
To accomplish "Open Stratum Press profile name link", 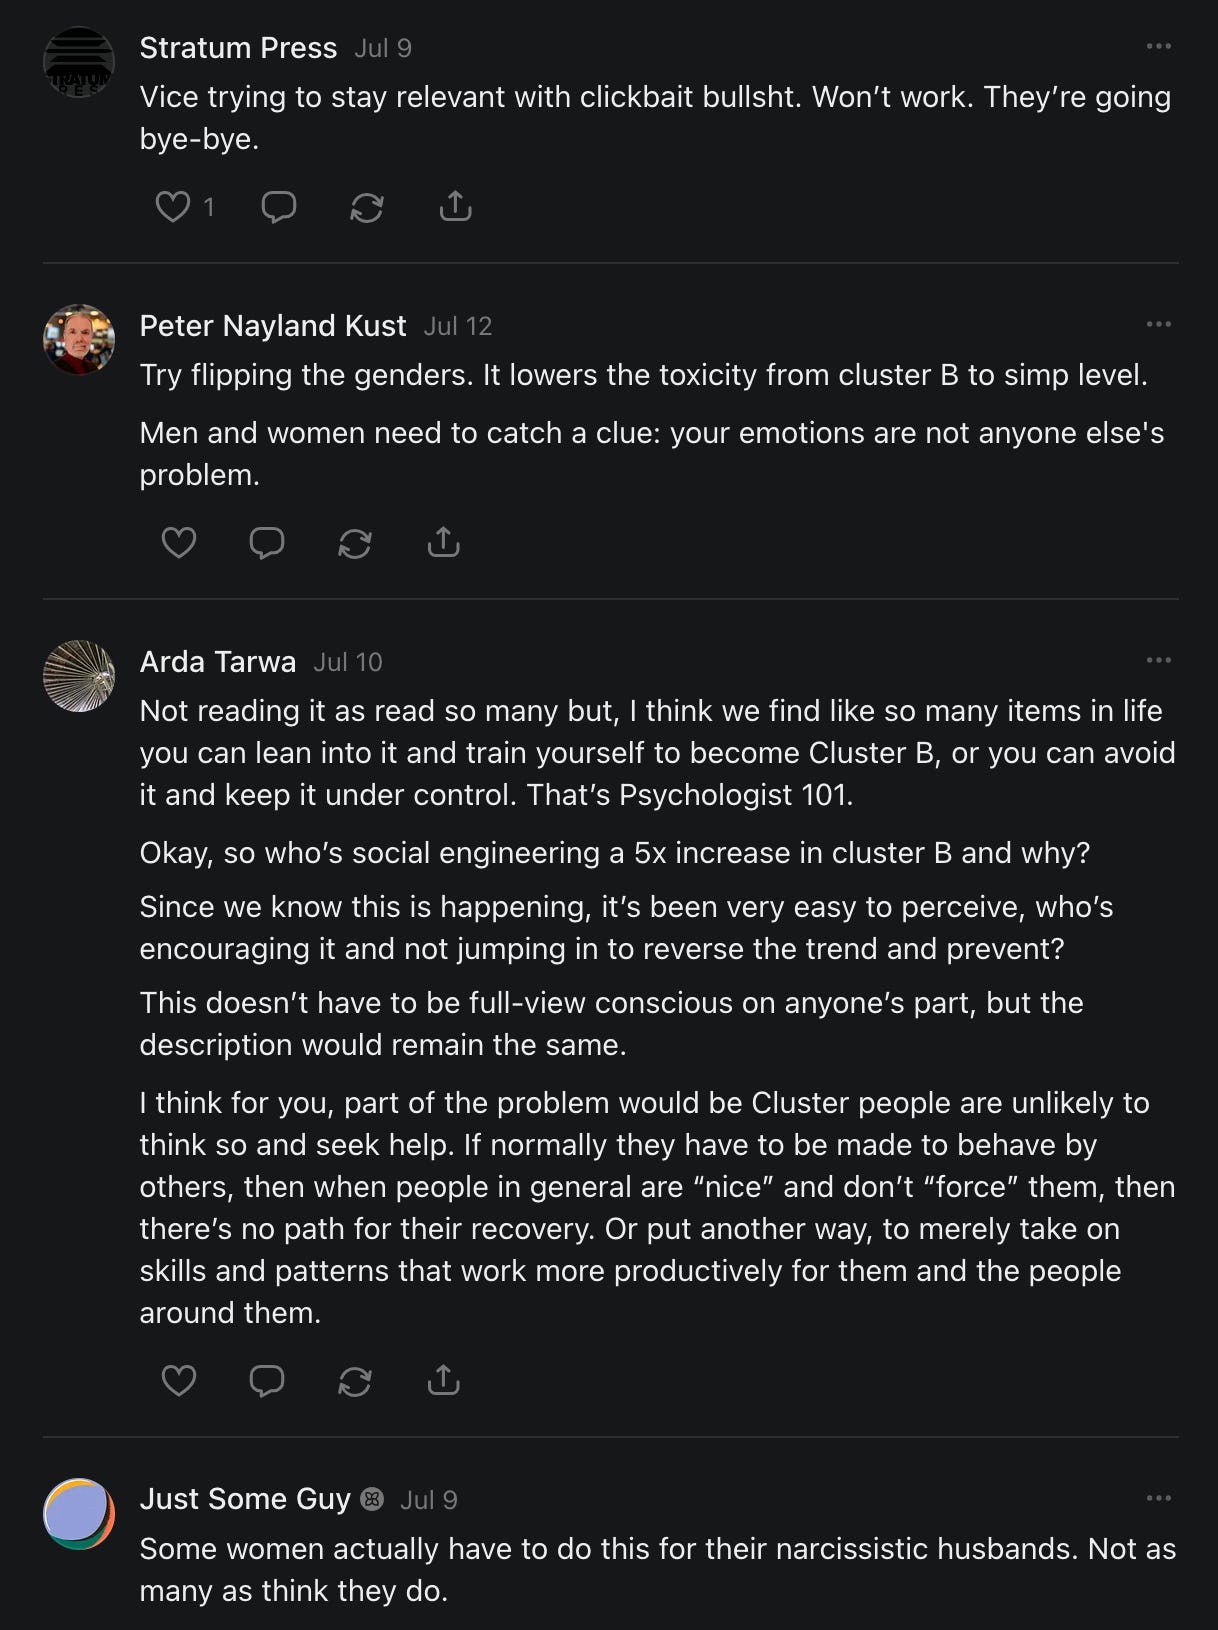I will click(238, 48).
